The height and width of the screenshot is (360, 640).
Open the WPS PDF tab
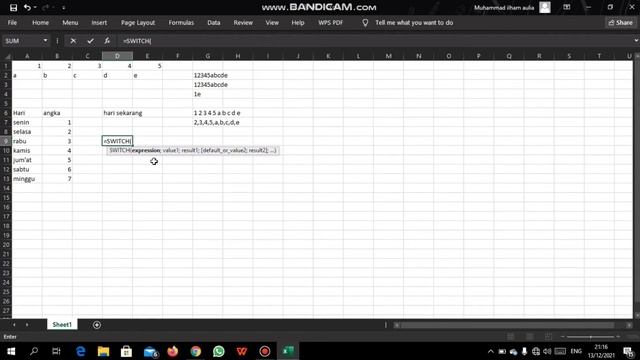pos(331,22)
